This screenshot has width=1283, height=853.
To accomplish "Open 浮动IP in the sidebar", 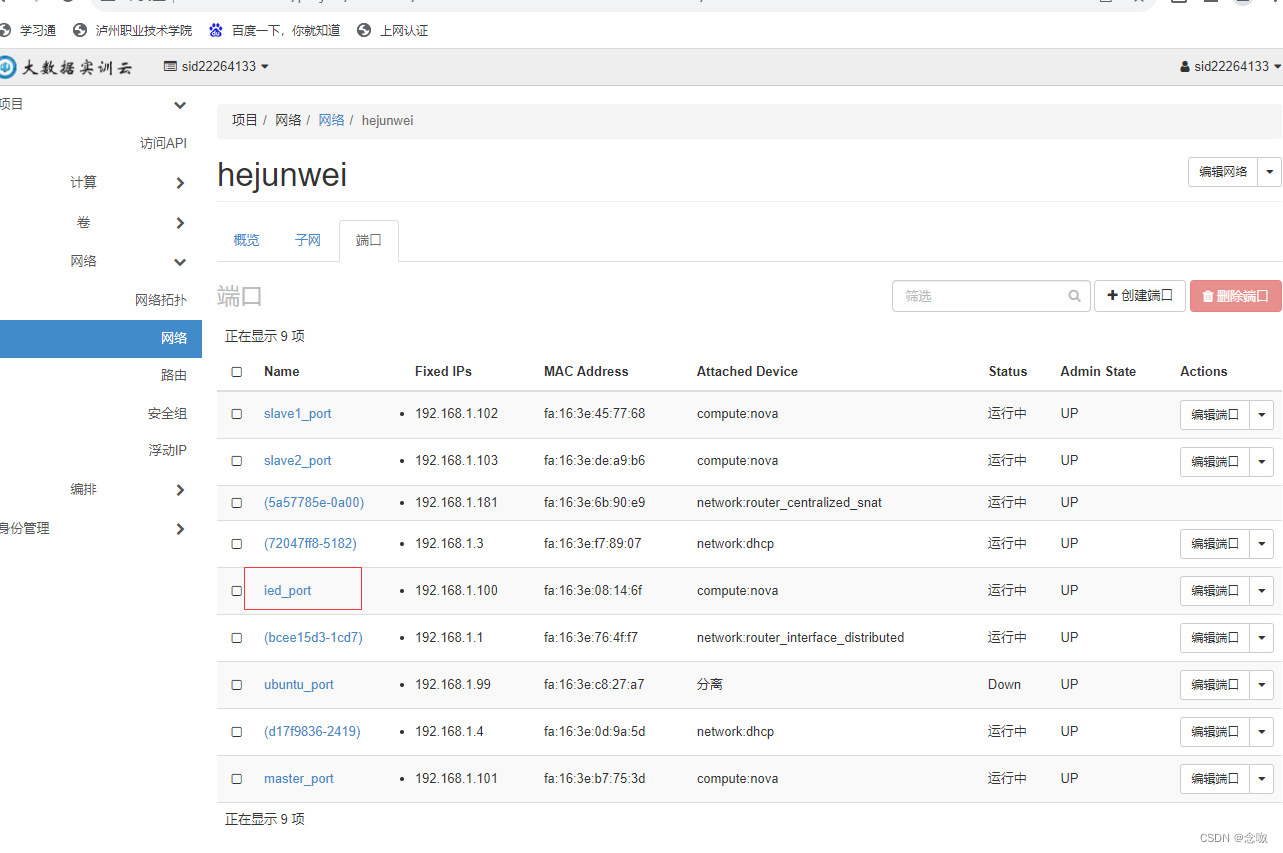I will pyautogui.click(x=168, y=450).
